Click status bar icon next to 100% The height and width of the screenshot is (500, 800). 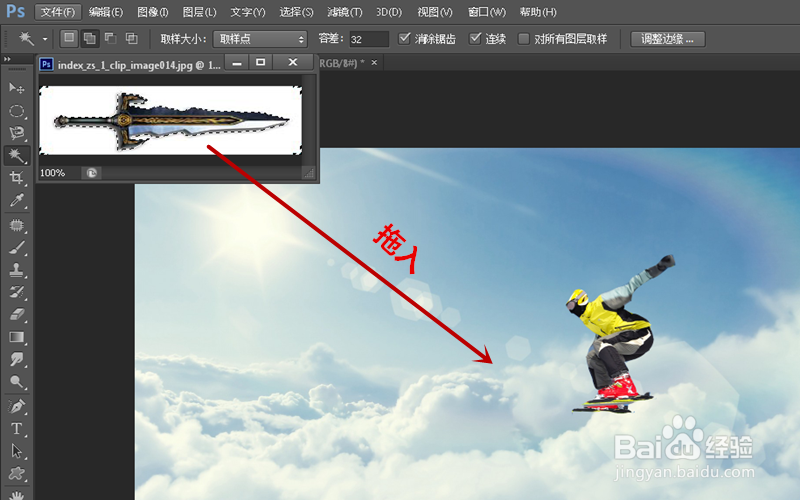91,173
